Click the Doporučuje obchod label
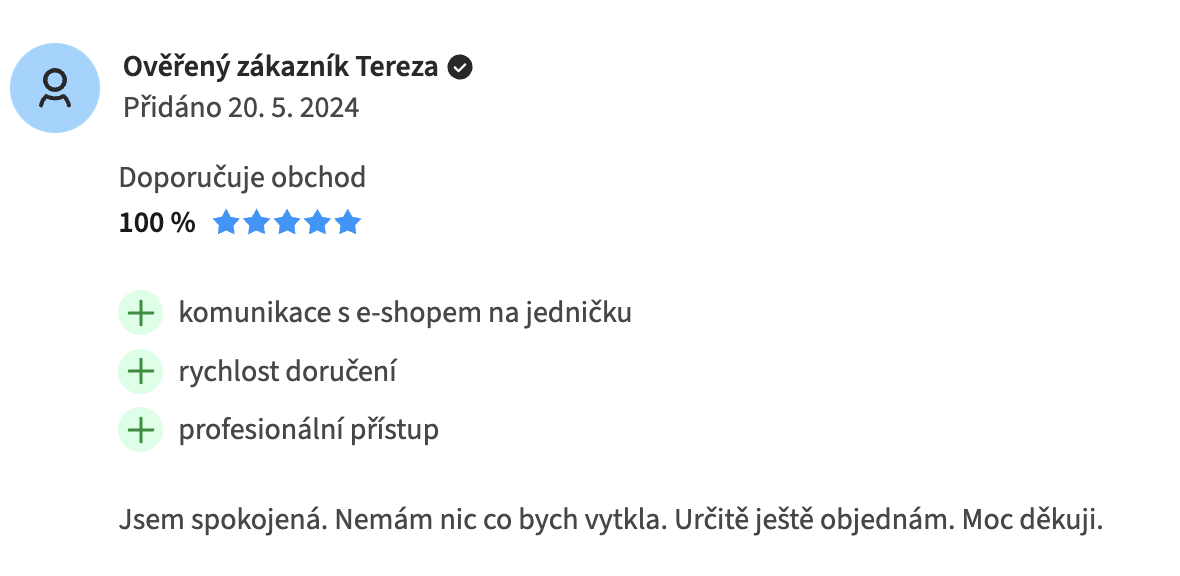Viewport: 1180px width, 576px height. pyautogui.click(x=242, y=178)
